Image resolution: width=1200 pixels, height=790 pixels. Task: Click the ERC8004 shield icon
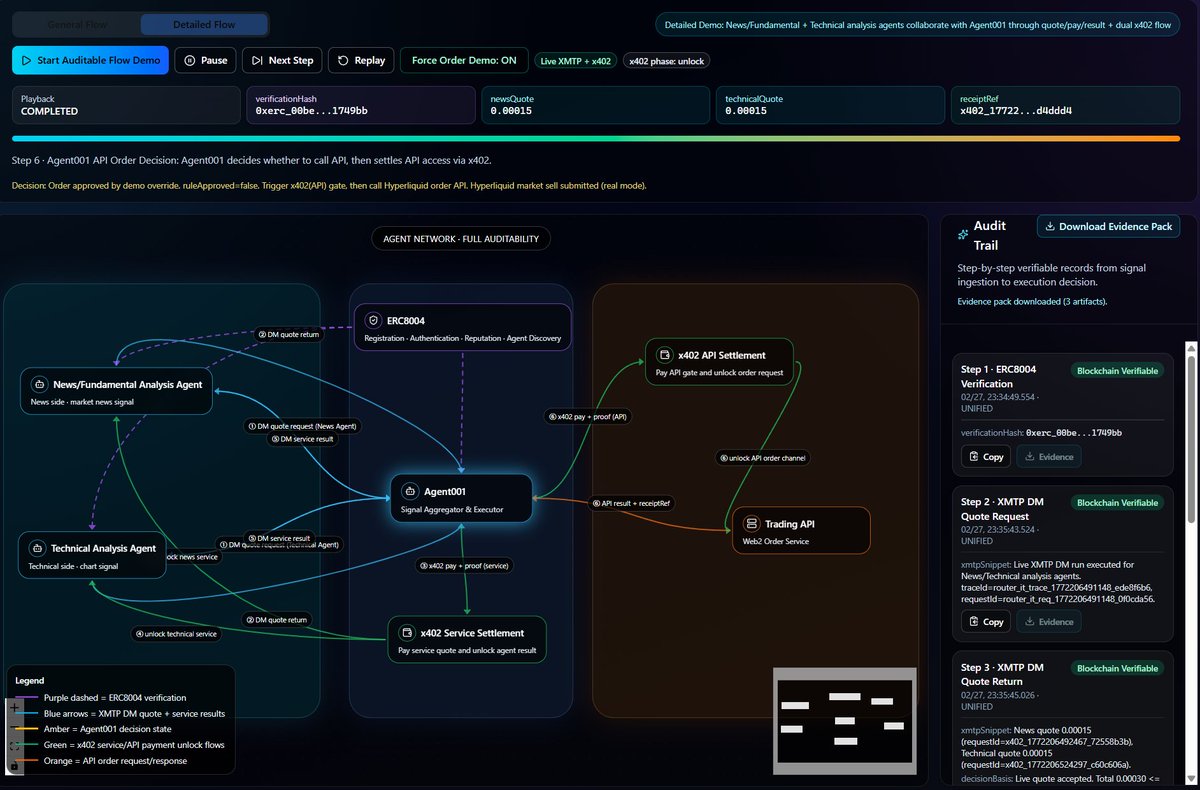coord(373,321)
